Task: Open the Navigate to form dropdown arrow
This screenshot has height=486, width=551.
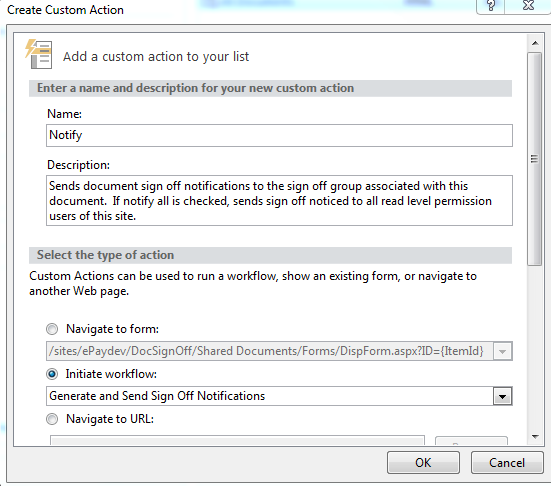Action: point(502,351)
